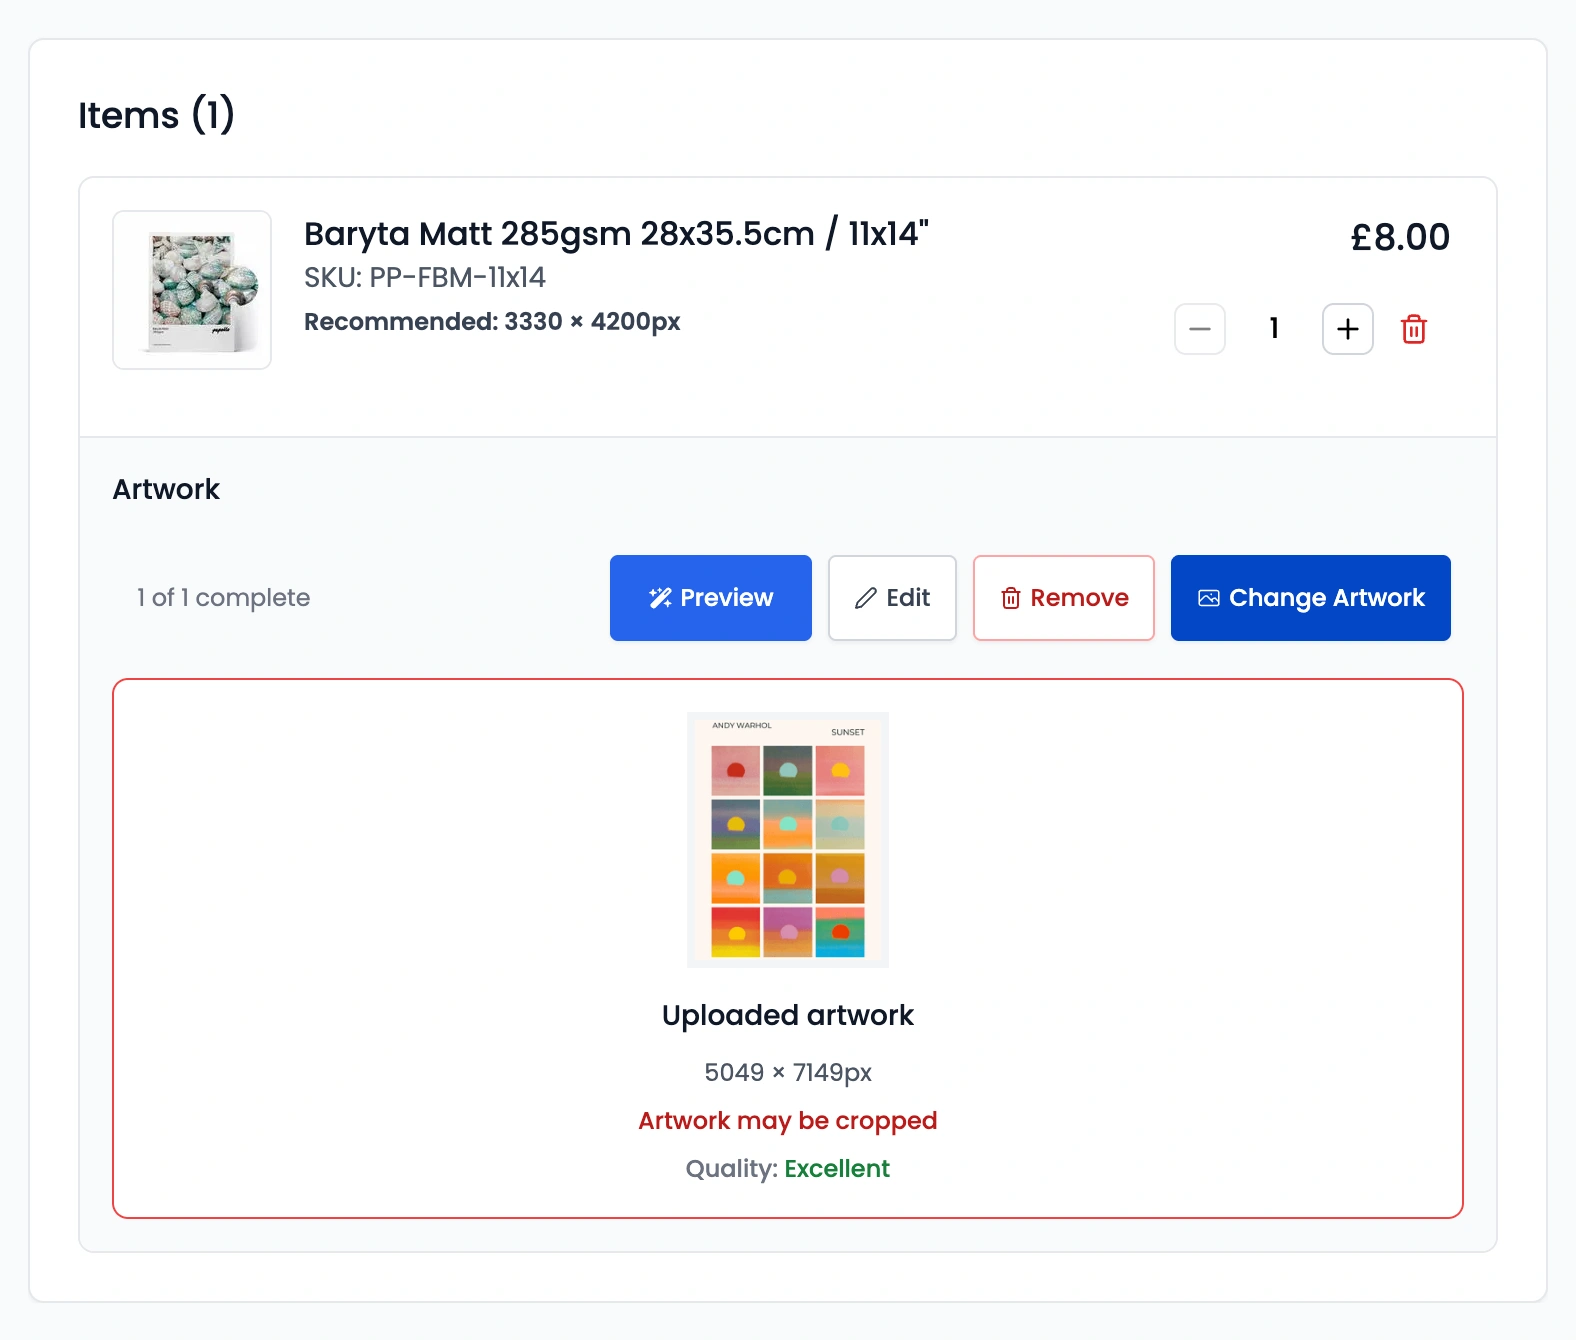
Task: Delete the Baryta Matt item with trash icon
Action: 1413,329
